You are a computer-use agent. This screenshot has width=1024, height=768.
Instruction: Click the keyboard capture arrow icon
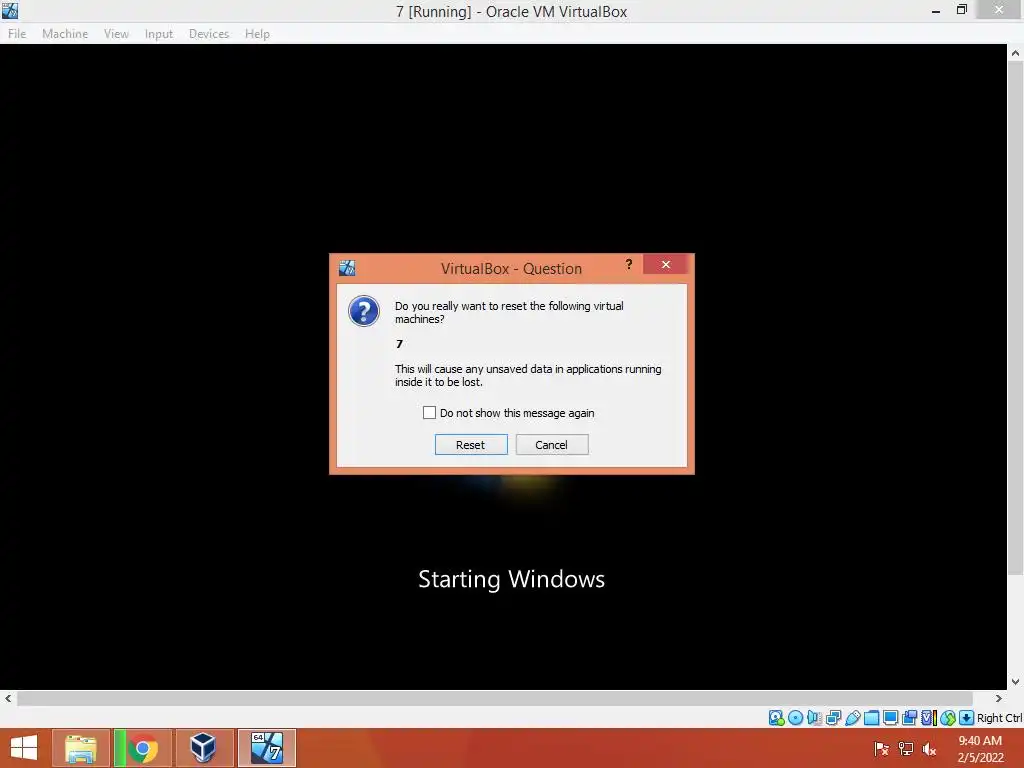[967, 718]
